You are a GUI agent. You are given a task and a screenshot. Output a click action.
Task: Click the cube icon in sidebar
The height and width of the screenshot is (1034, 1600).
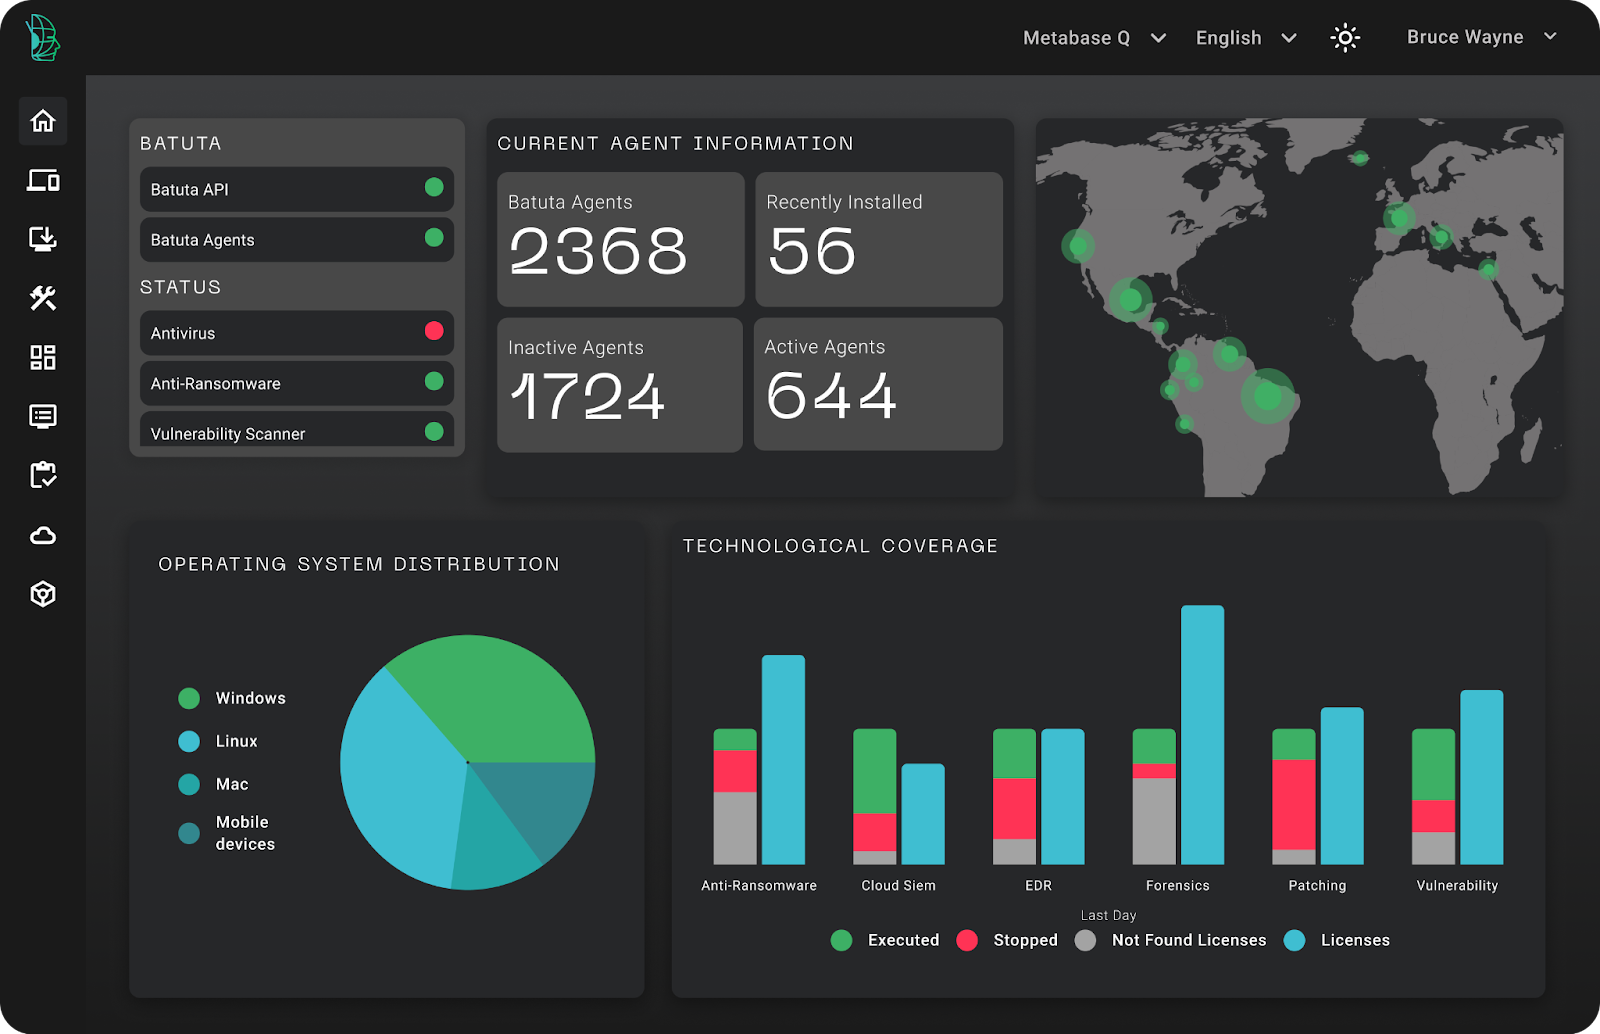point(43,594)
